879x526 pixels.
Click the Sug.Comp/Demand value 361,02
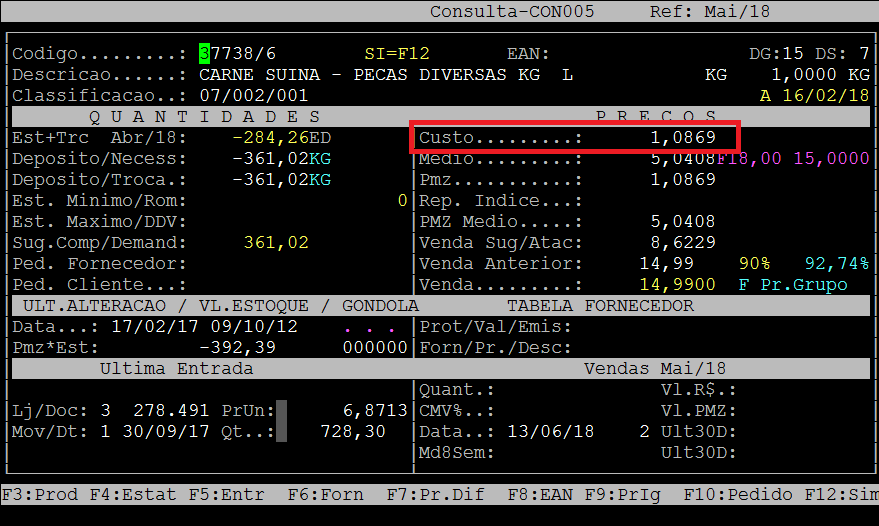click(x=276, y=243)
